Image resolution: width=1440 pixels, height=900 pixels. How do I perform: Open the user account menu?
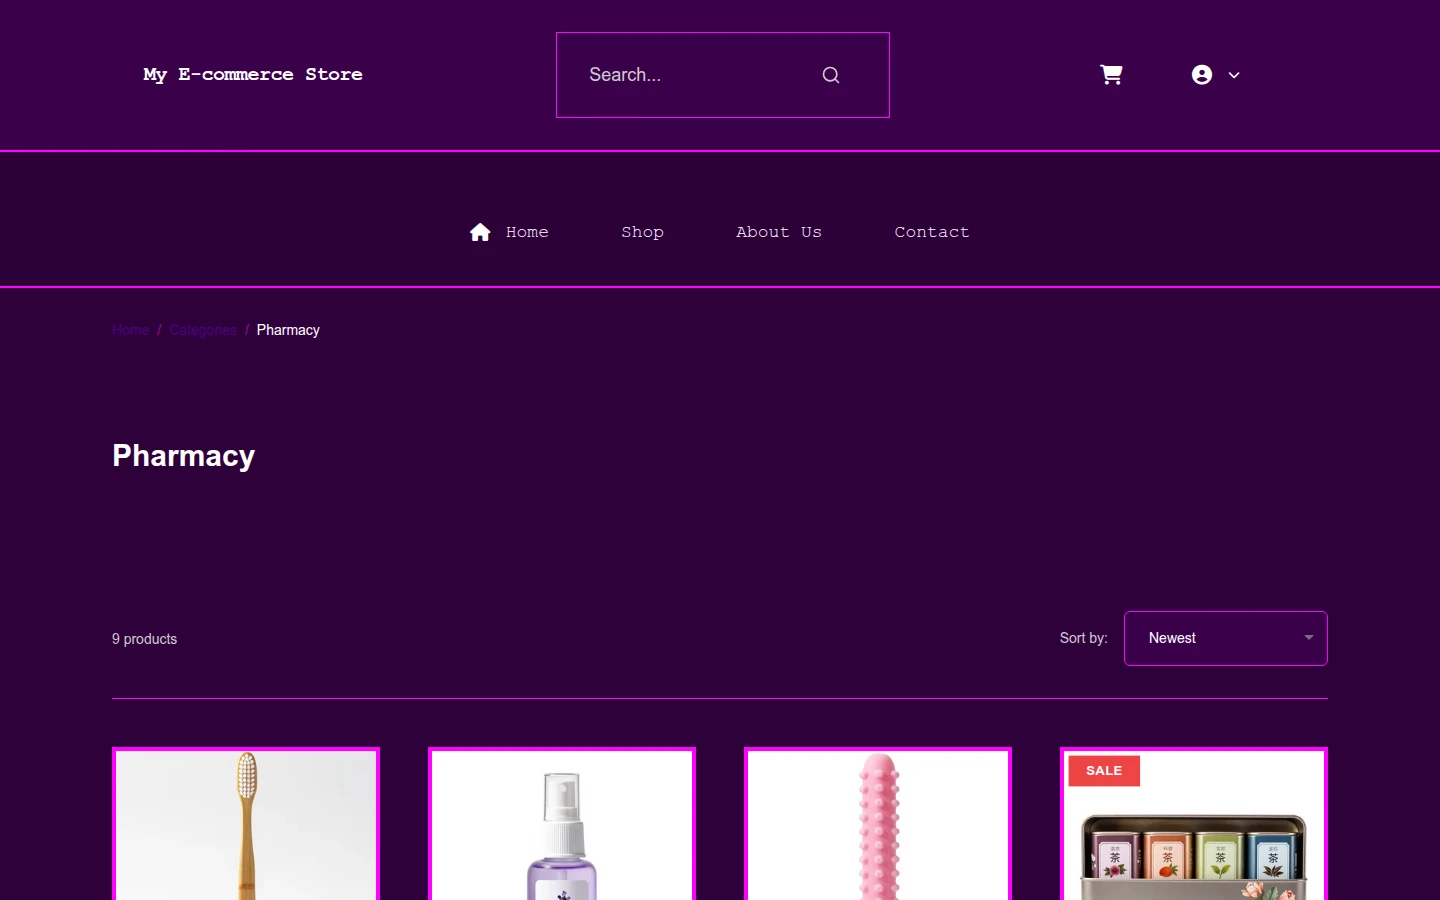(x=1202, y=75)
